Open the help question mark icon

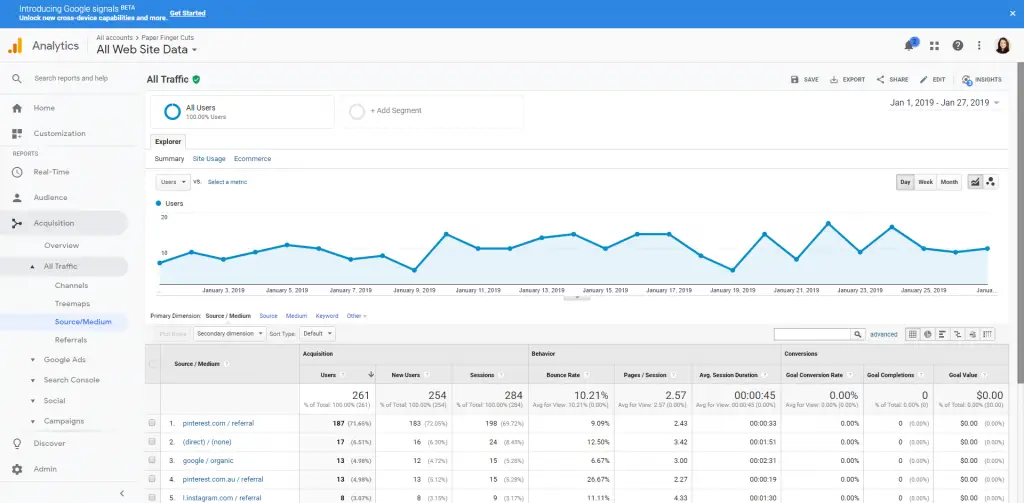click(x=957, y=46)
